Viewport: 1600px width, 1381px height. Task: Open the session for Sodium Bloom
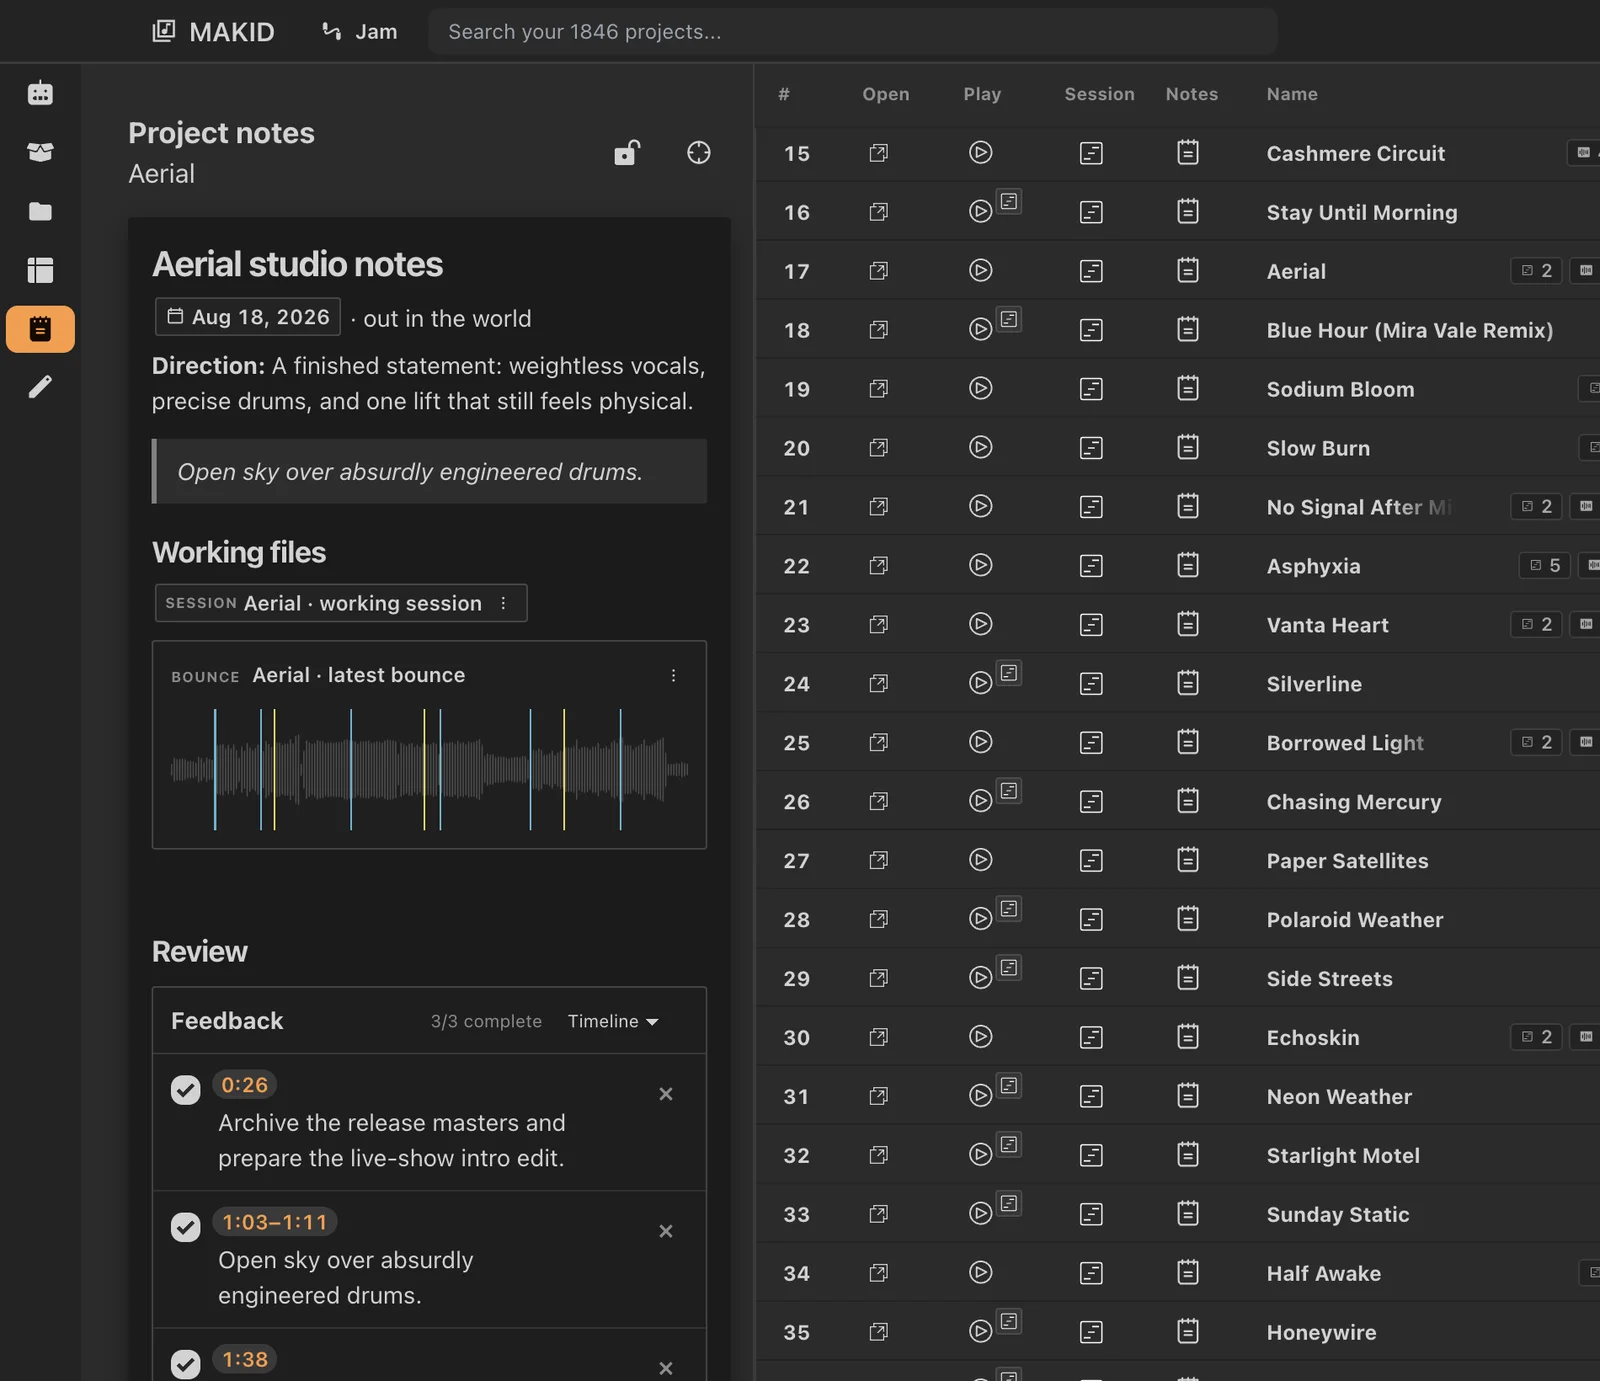(x=1091, y=389)
